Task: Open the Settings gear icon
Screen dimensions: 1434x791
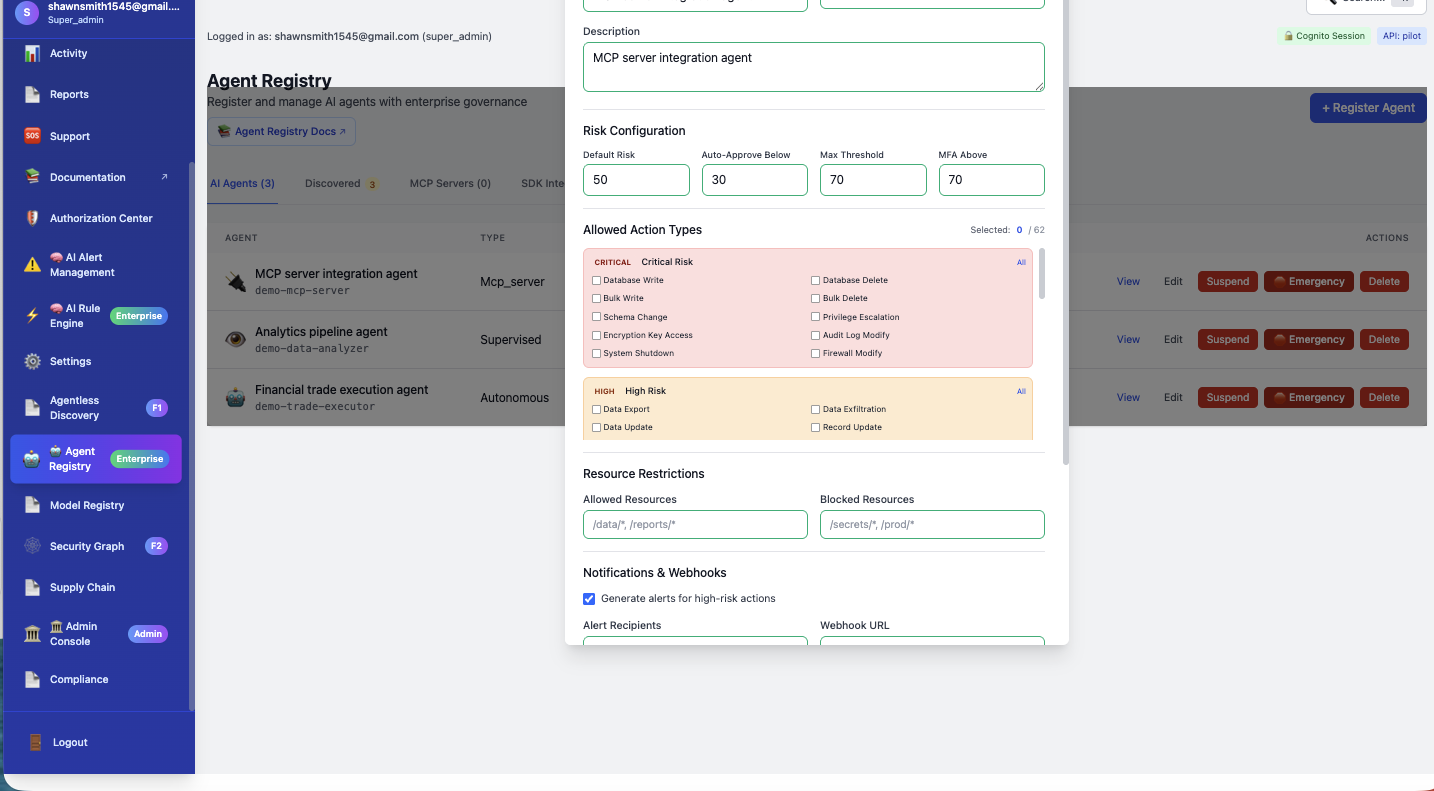Action: click(32, 362)
